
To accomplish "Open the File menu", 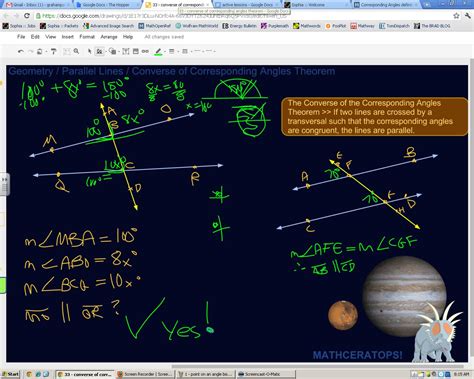I will pyautogui.click(x=21, y=37).
